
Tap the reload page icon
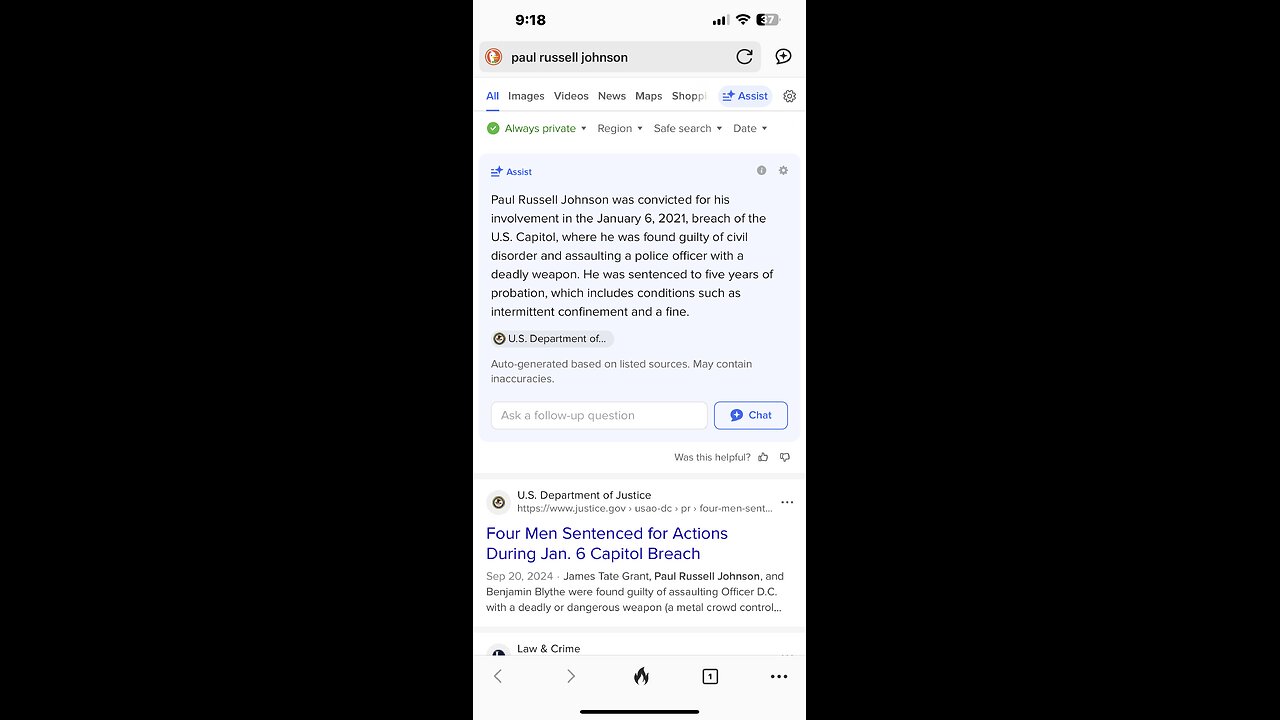744,57
